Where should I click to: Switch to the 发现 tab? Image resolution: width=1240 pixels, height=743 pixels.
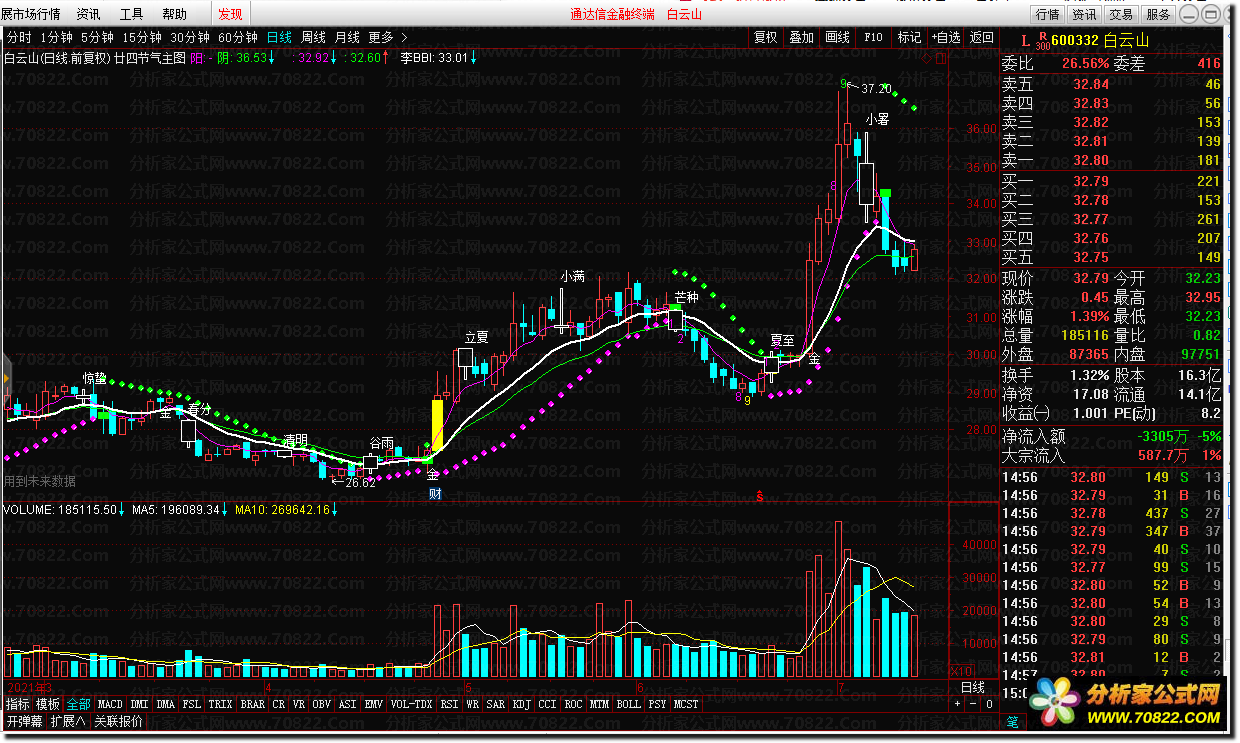tap(230, 14)
